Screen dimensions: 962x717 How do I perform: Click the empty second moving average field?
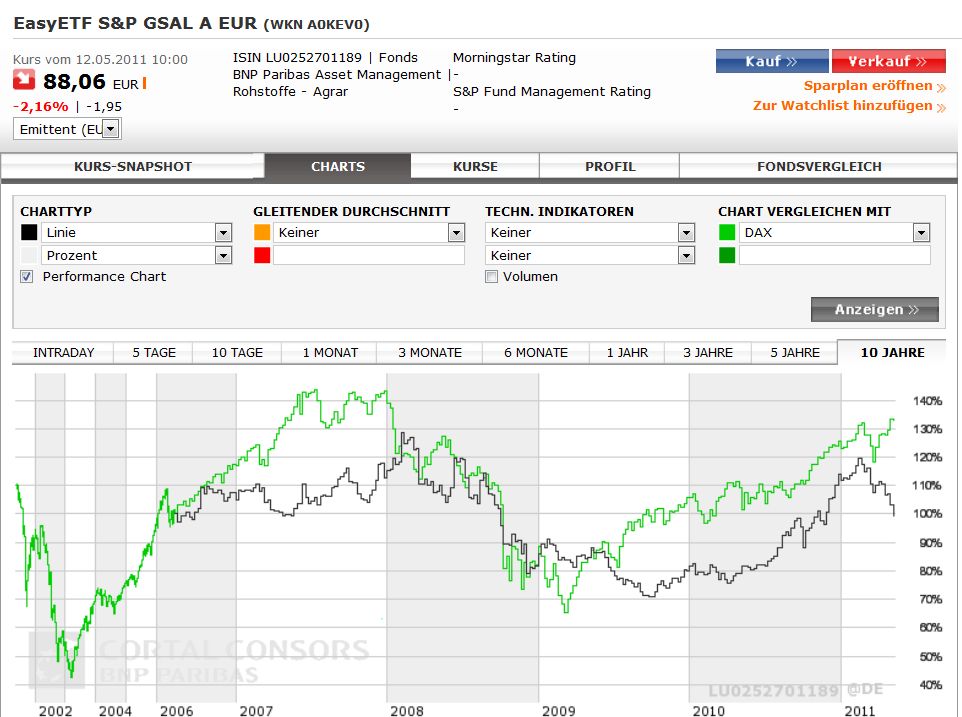point(369,255)
